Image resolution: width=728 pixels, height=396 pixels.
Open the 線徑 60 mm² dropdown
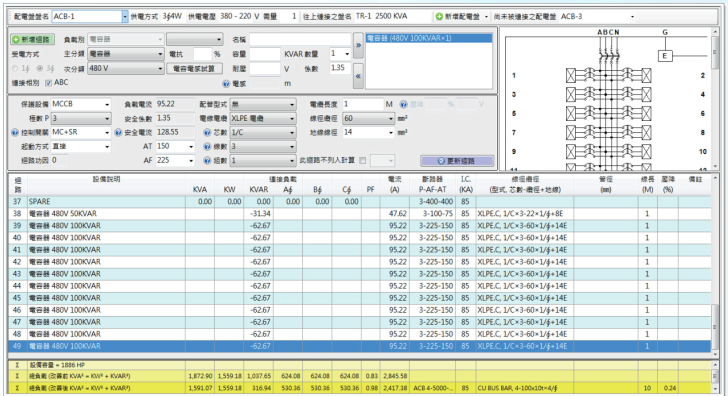tap(369, 118)
